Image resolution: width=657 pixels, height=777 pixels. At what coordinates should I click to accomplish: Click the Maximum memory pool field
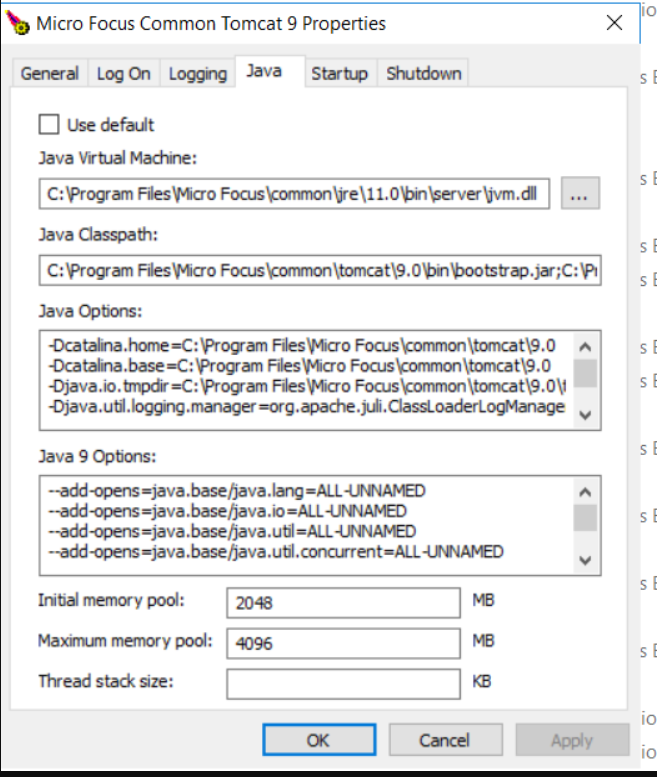point(343,642)
